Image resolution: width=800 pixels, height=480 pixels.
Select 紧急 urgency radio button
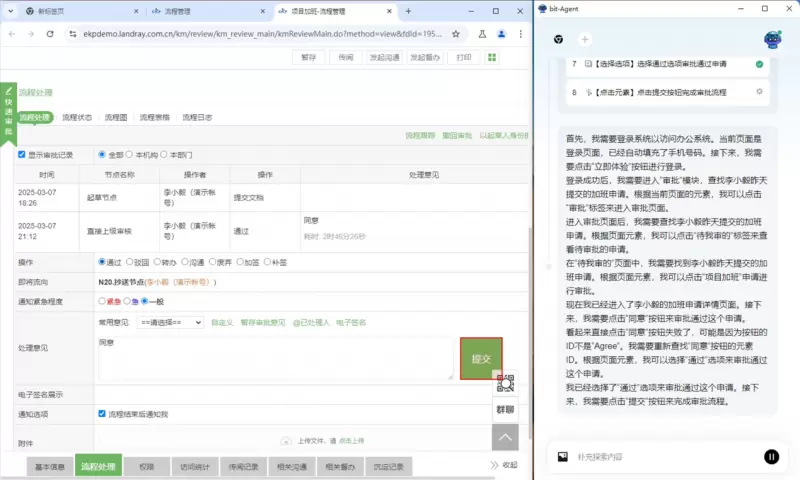(102, 300)
